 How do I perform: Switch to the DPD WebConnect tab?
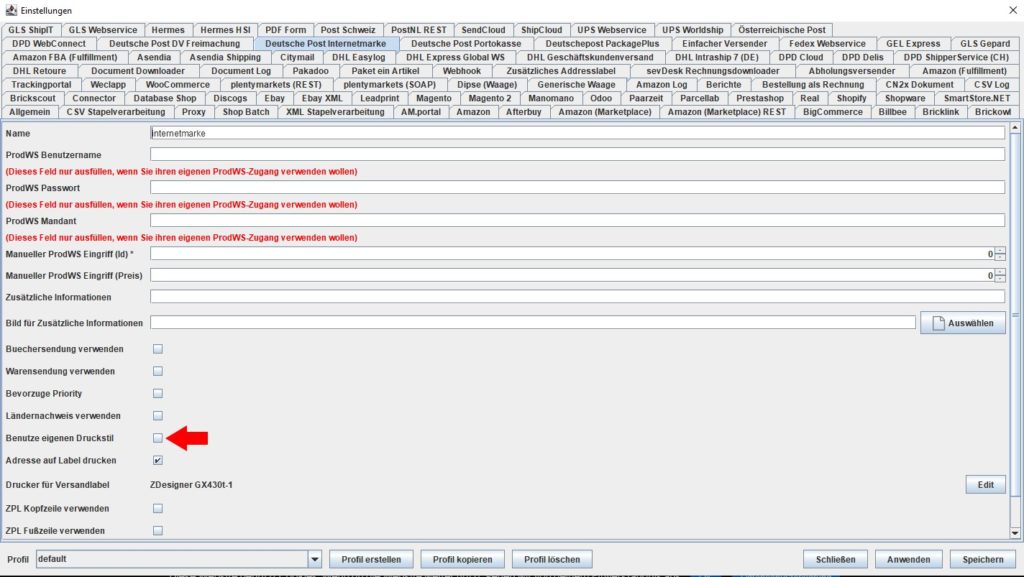(49, 44)
